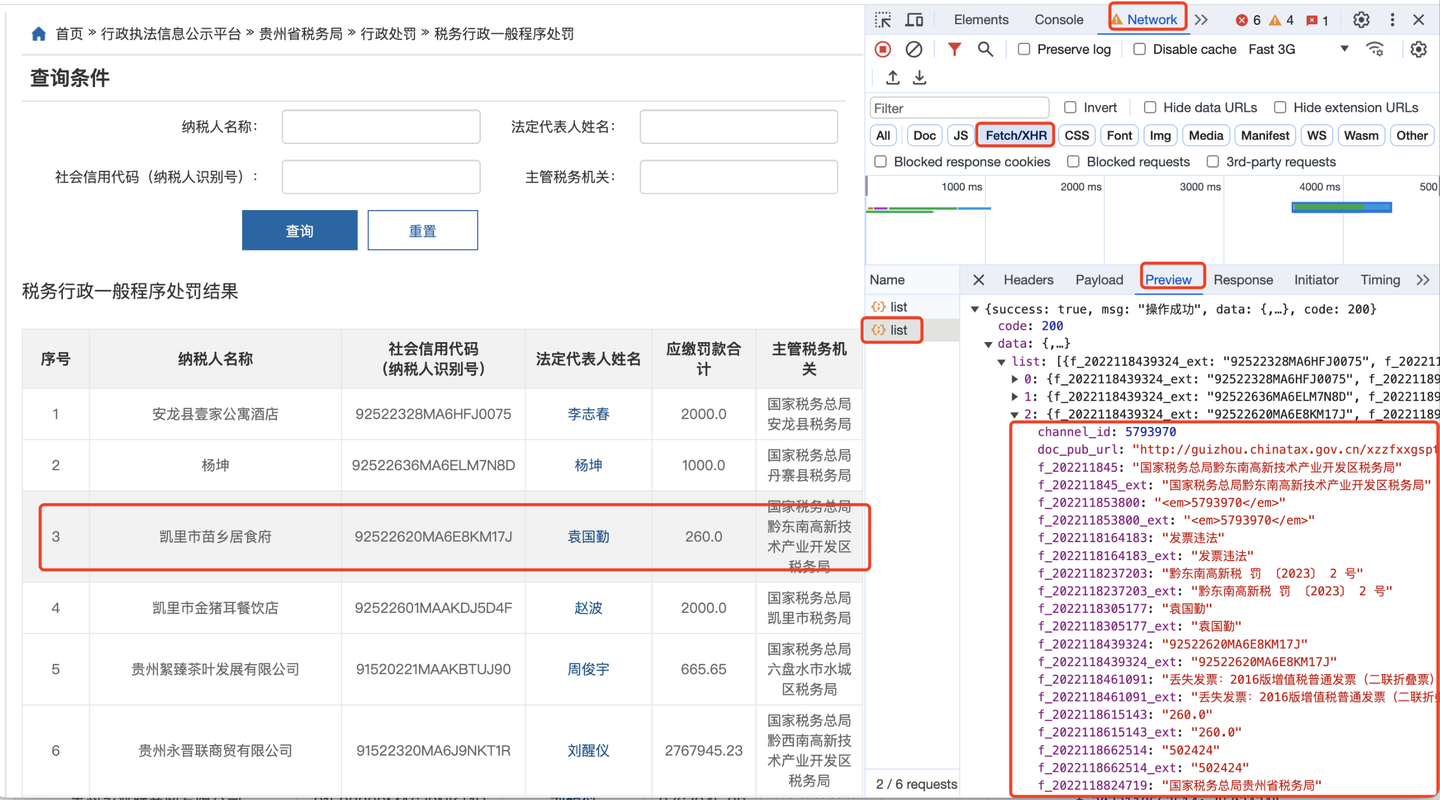Select the Network tab
Viewport: 1440px width, 800px height.
[x=1146, y=19]
